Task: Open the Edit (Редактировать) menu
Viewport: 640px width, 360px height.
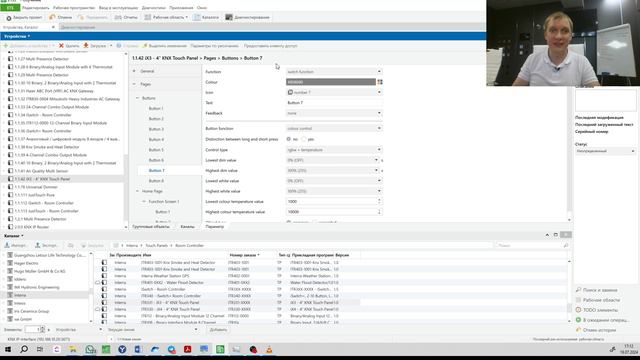Action: [36, 8]
